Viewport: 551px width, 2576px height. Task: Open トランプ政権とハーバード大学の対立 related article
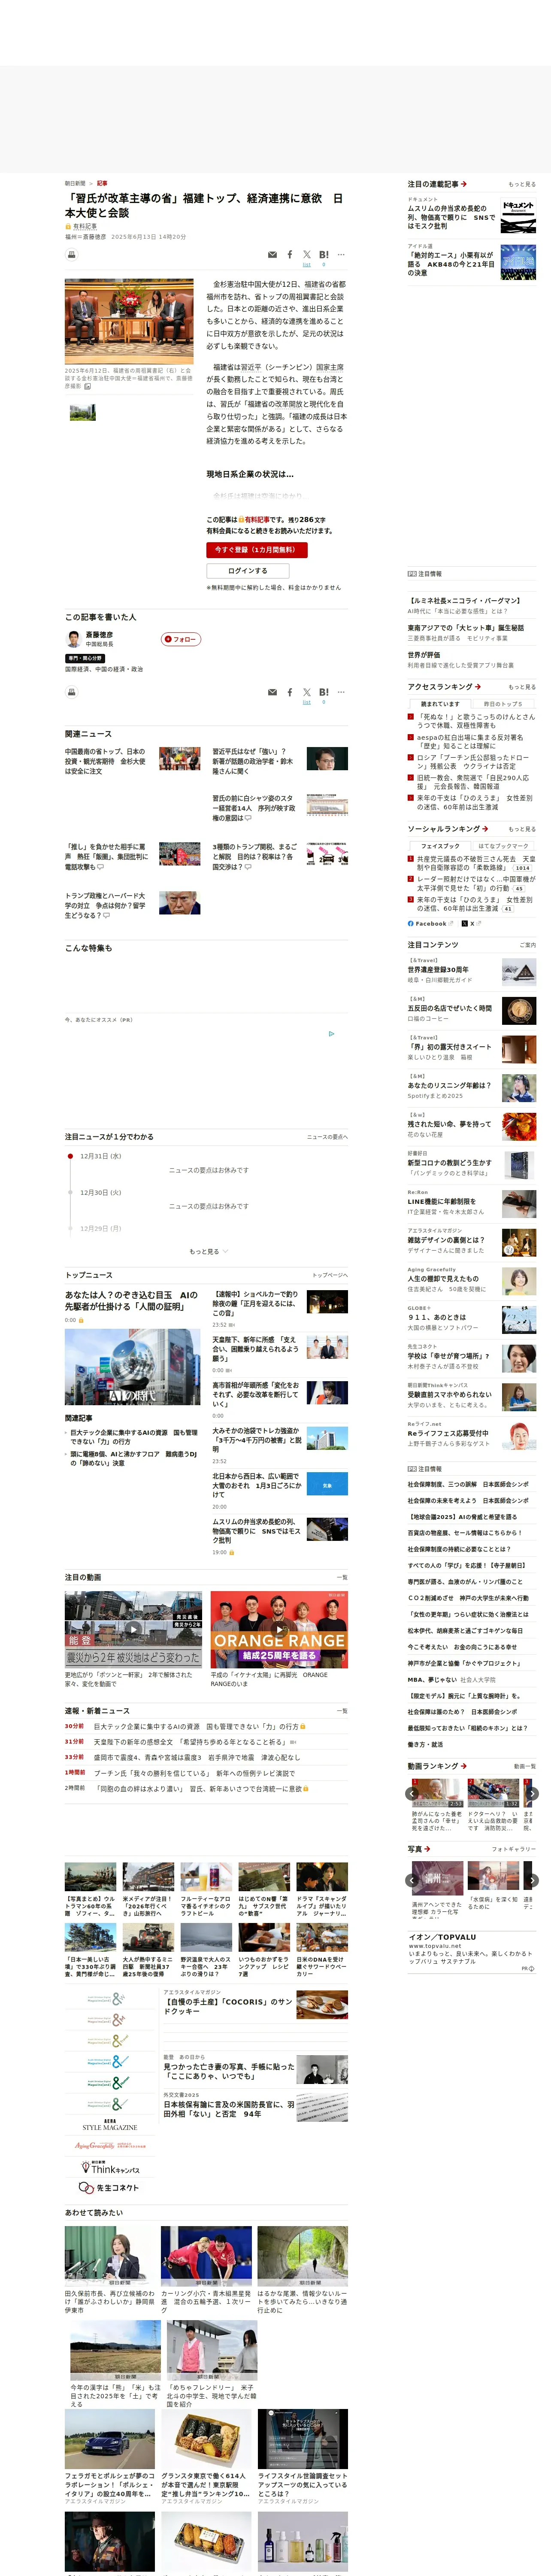coord(105,905)
